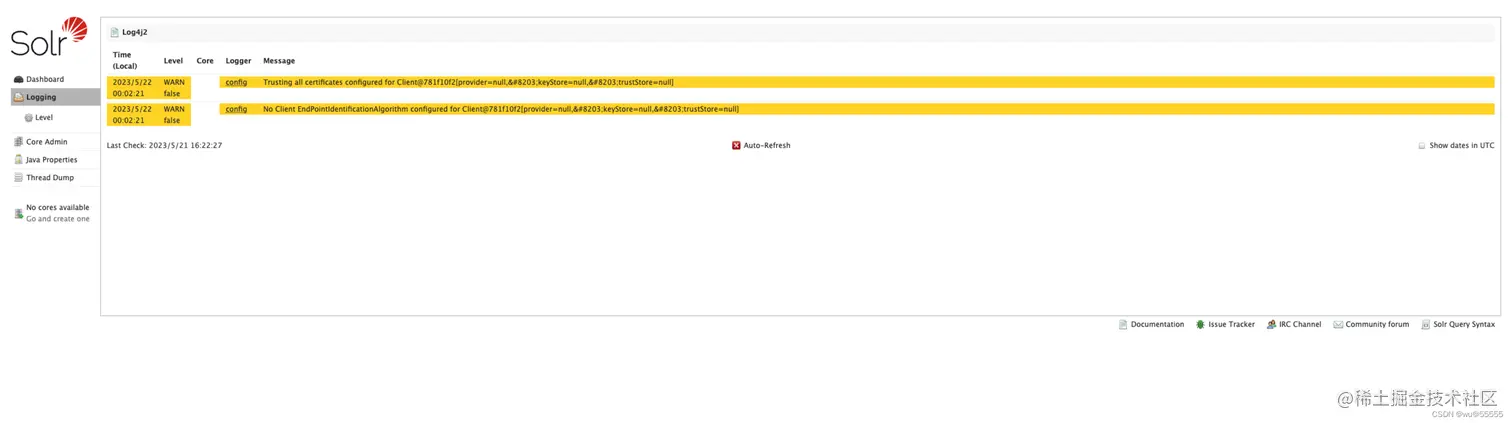Screen dimensions: 1512x423
Task: Click the Community forum envelope icon
Action: pos(1338,324)
